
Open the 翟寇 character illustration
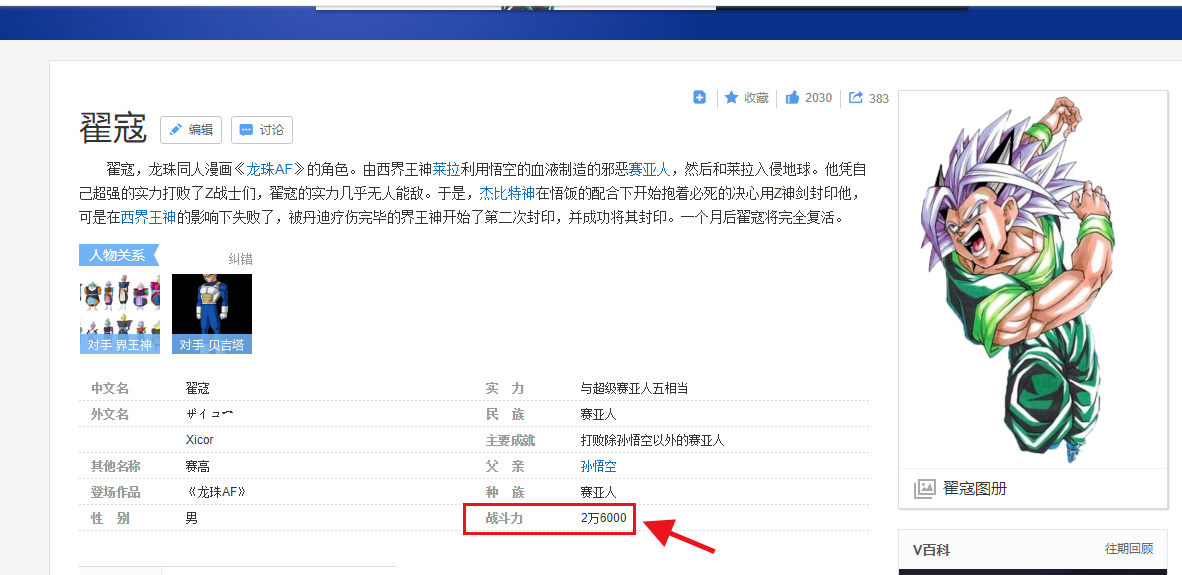point(1033,279)
